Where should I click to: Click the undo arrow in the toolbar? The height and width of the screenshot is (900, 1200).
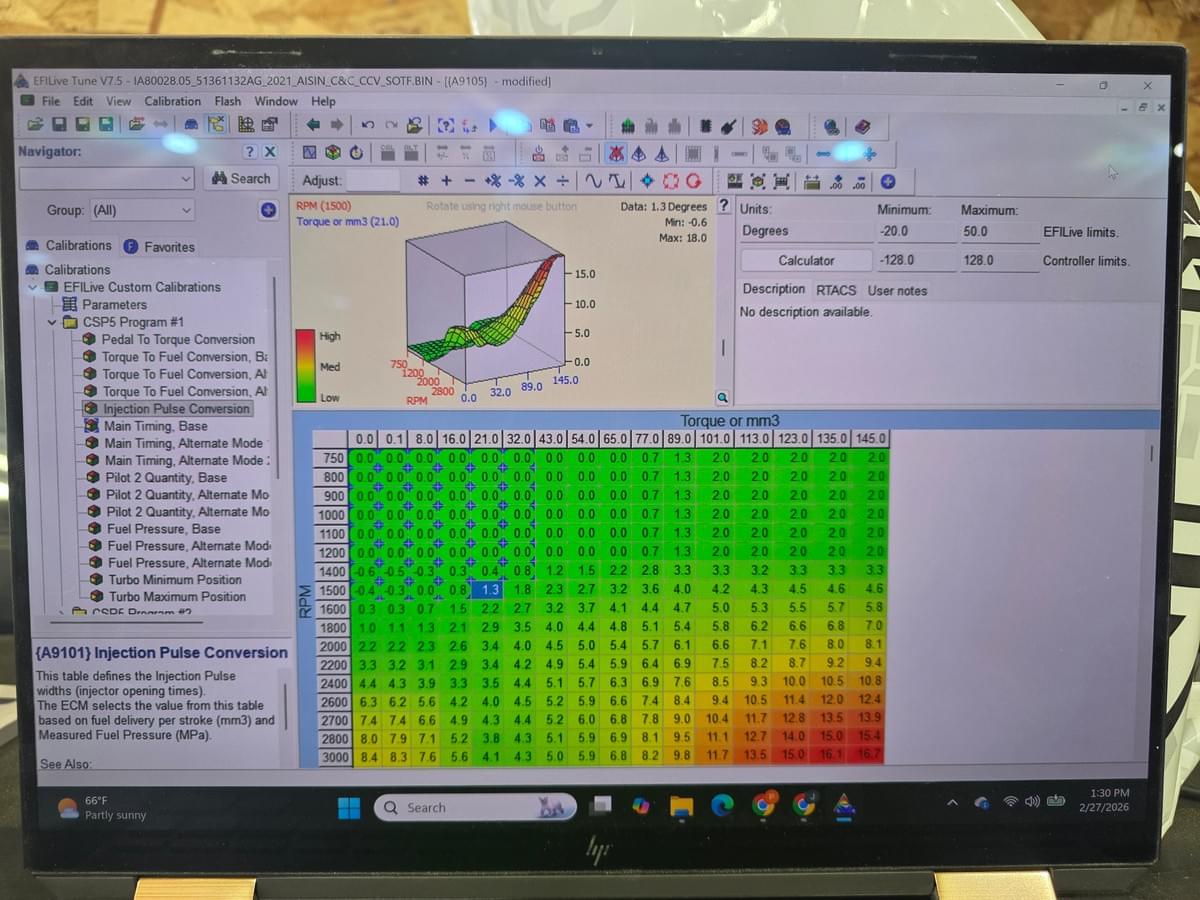click(367, 126)
